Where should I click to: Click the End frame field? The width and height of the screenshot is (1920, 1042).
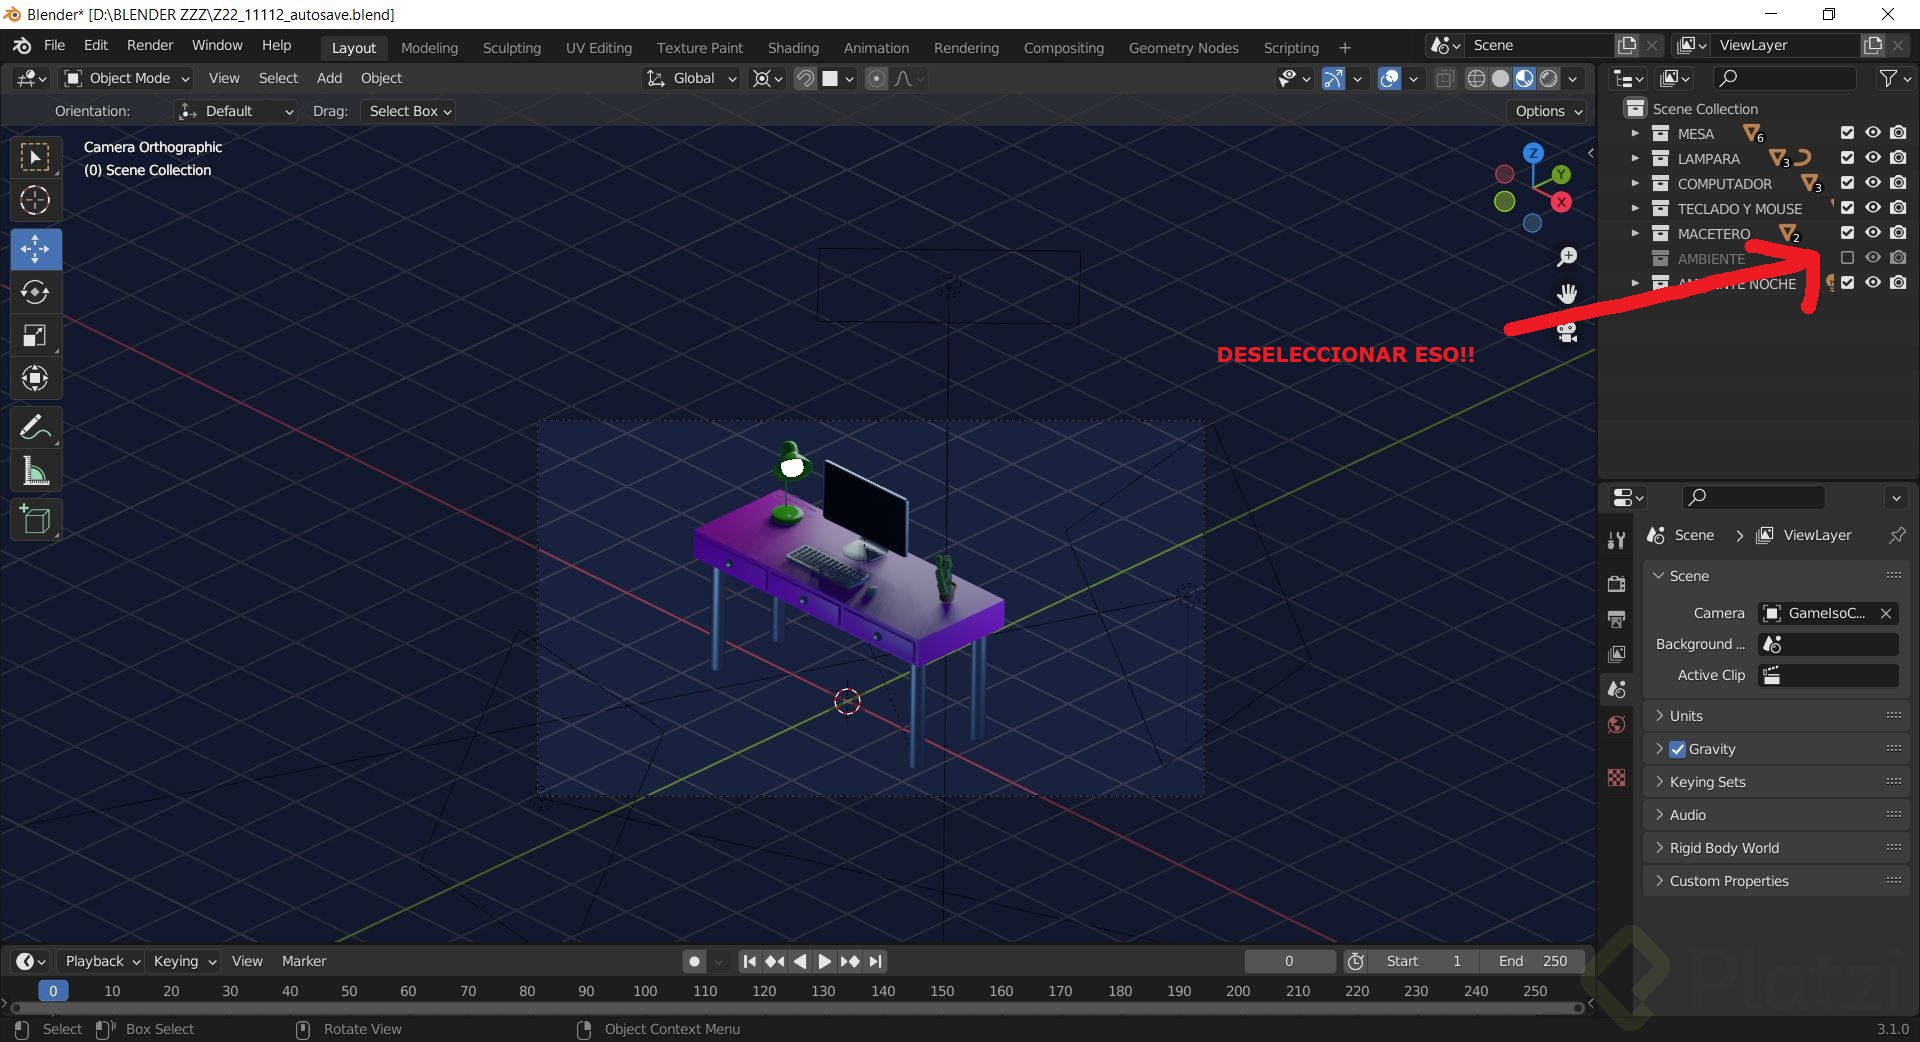[x=1532, y=961]
